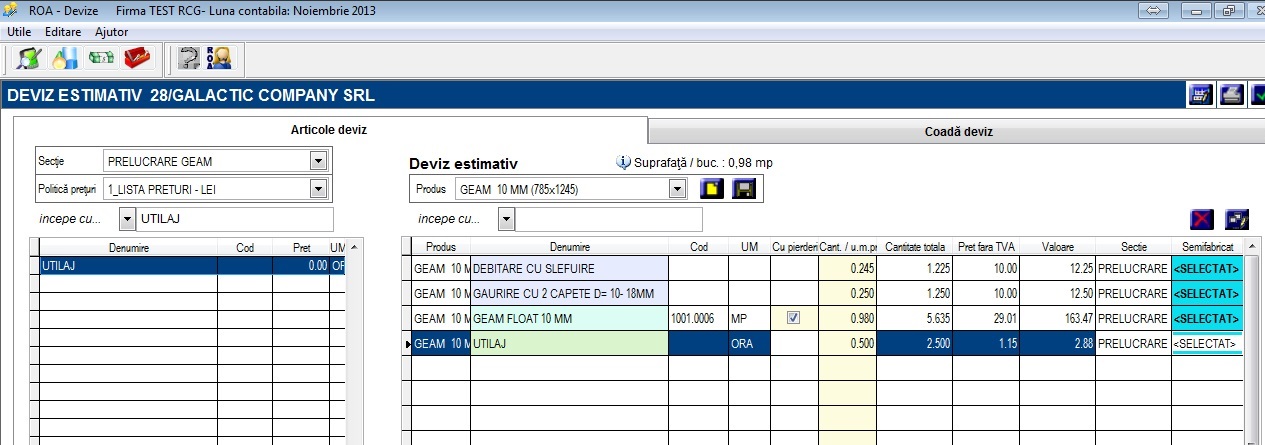Click the search field containing UTILAJ
This screenshot has width=1265, height=445.
pos(235,219)
